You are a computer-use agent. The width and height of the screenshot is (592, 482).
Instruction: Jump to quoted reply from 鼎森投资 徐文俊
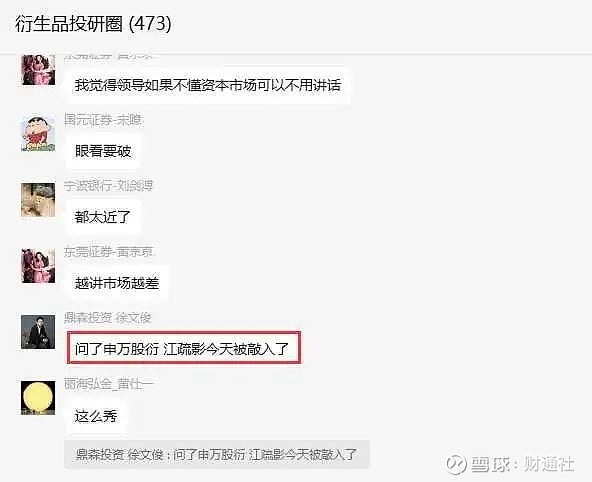[x=217, y=454]
